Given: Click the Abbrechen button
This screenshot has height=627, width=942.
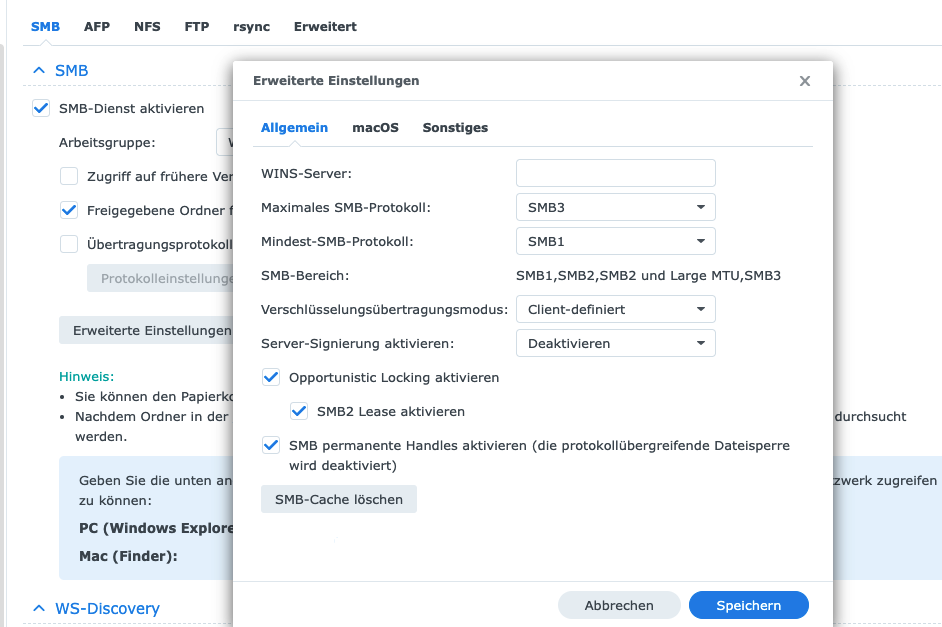Looking at the screenshot, I should coord(619,605).
